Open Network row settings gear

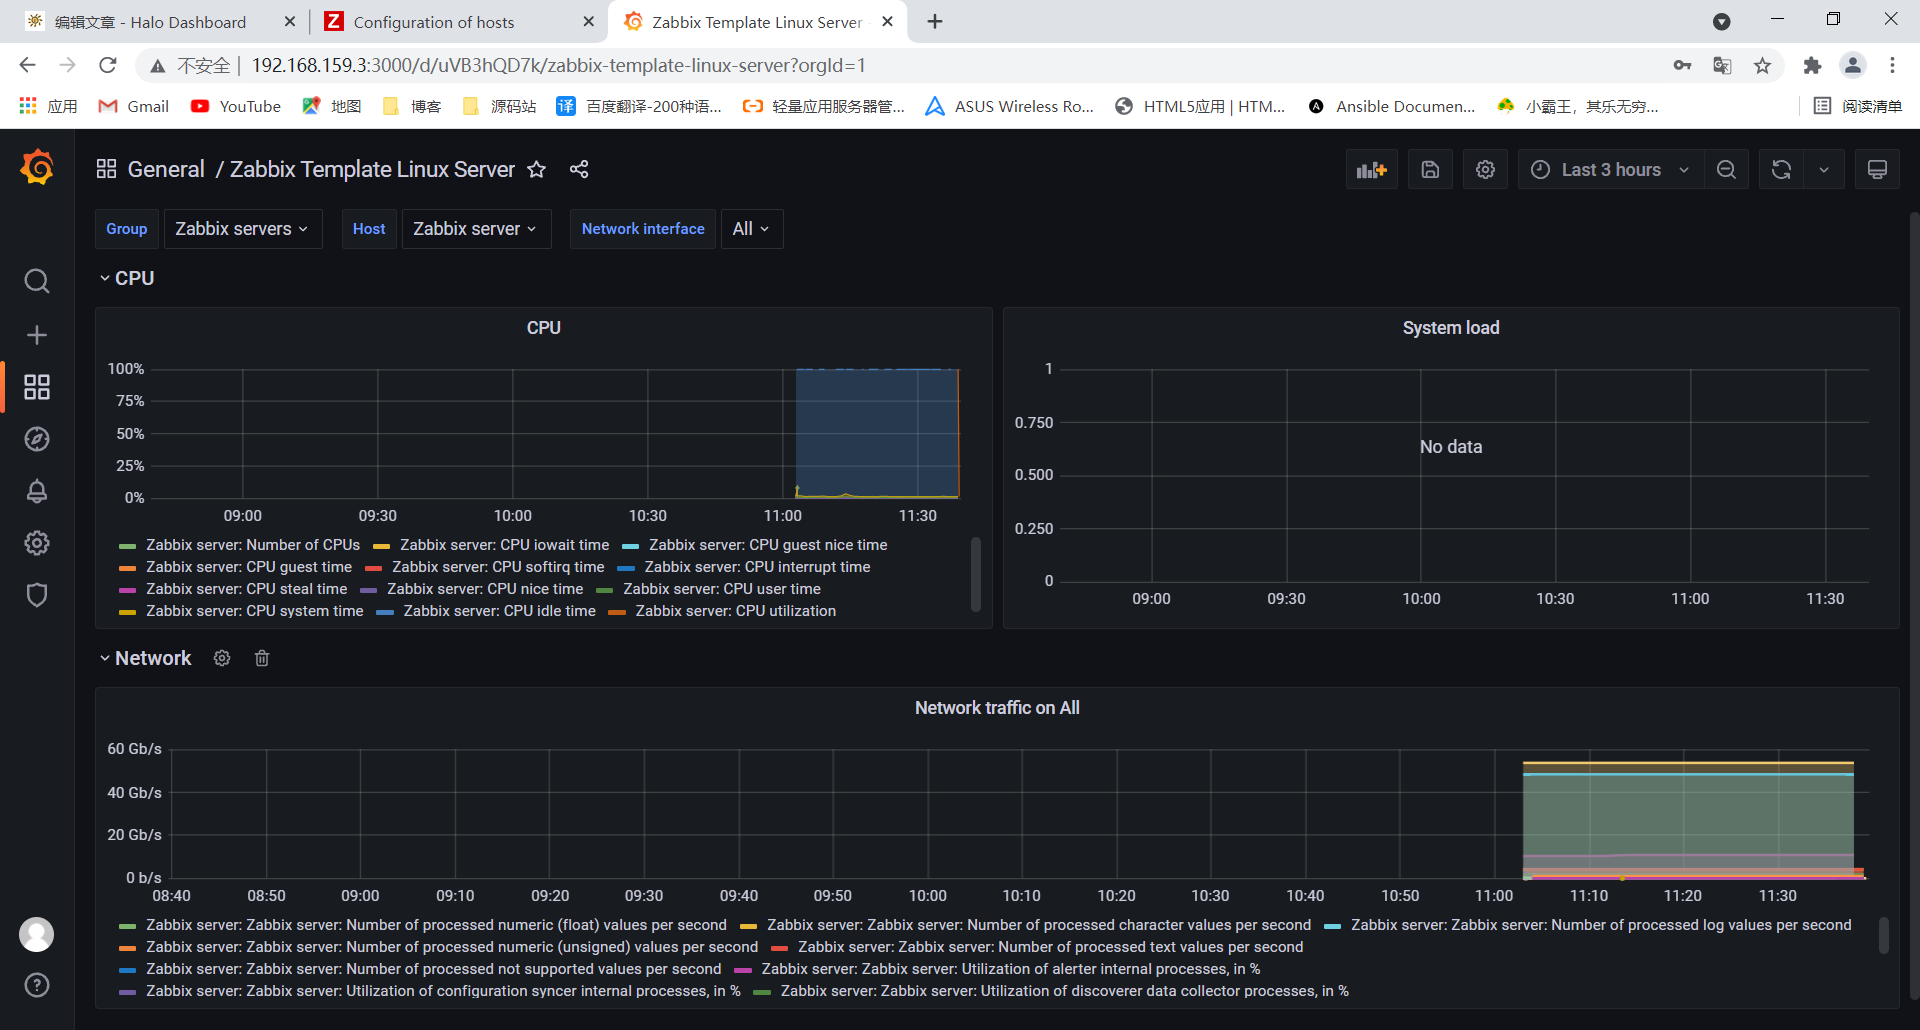point(222,658)
